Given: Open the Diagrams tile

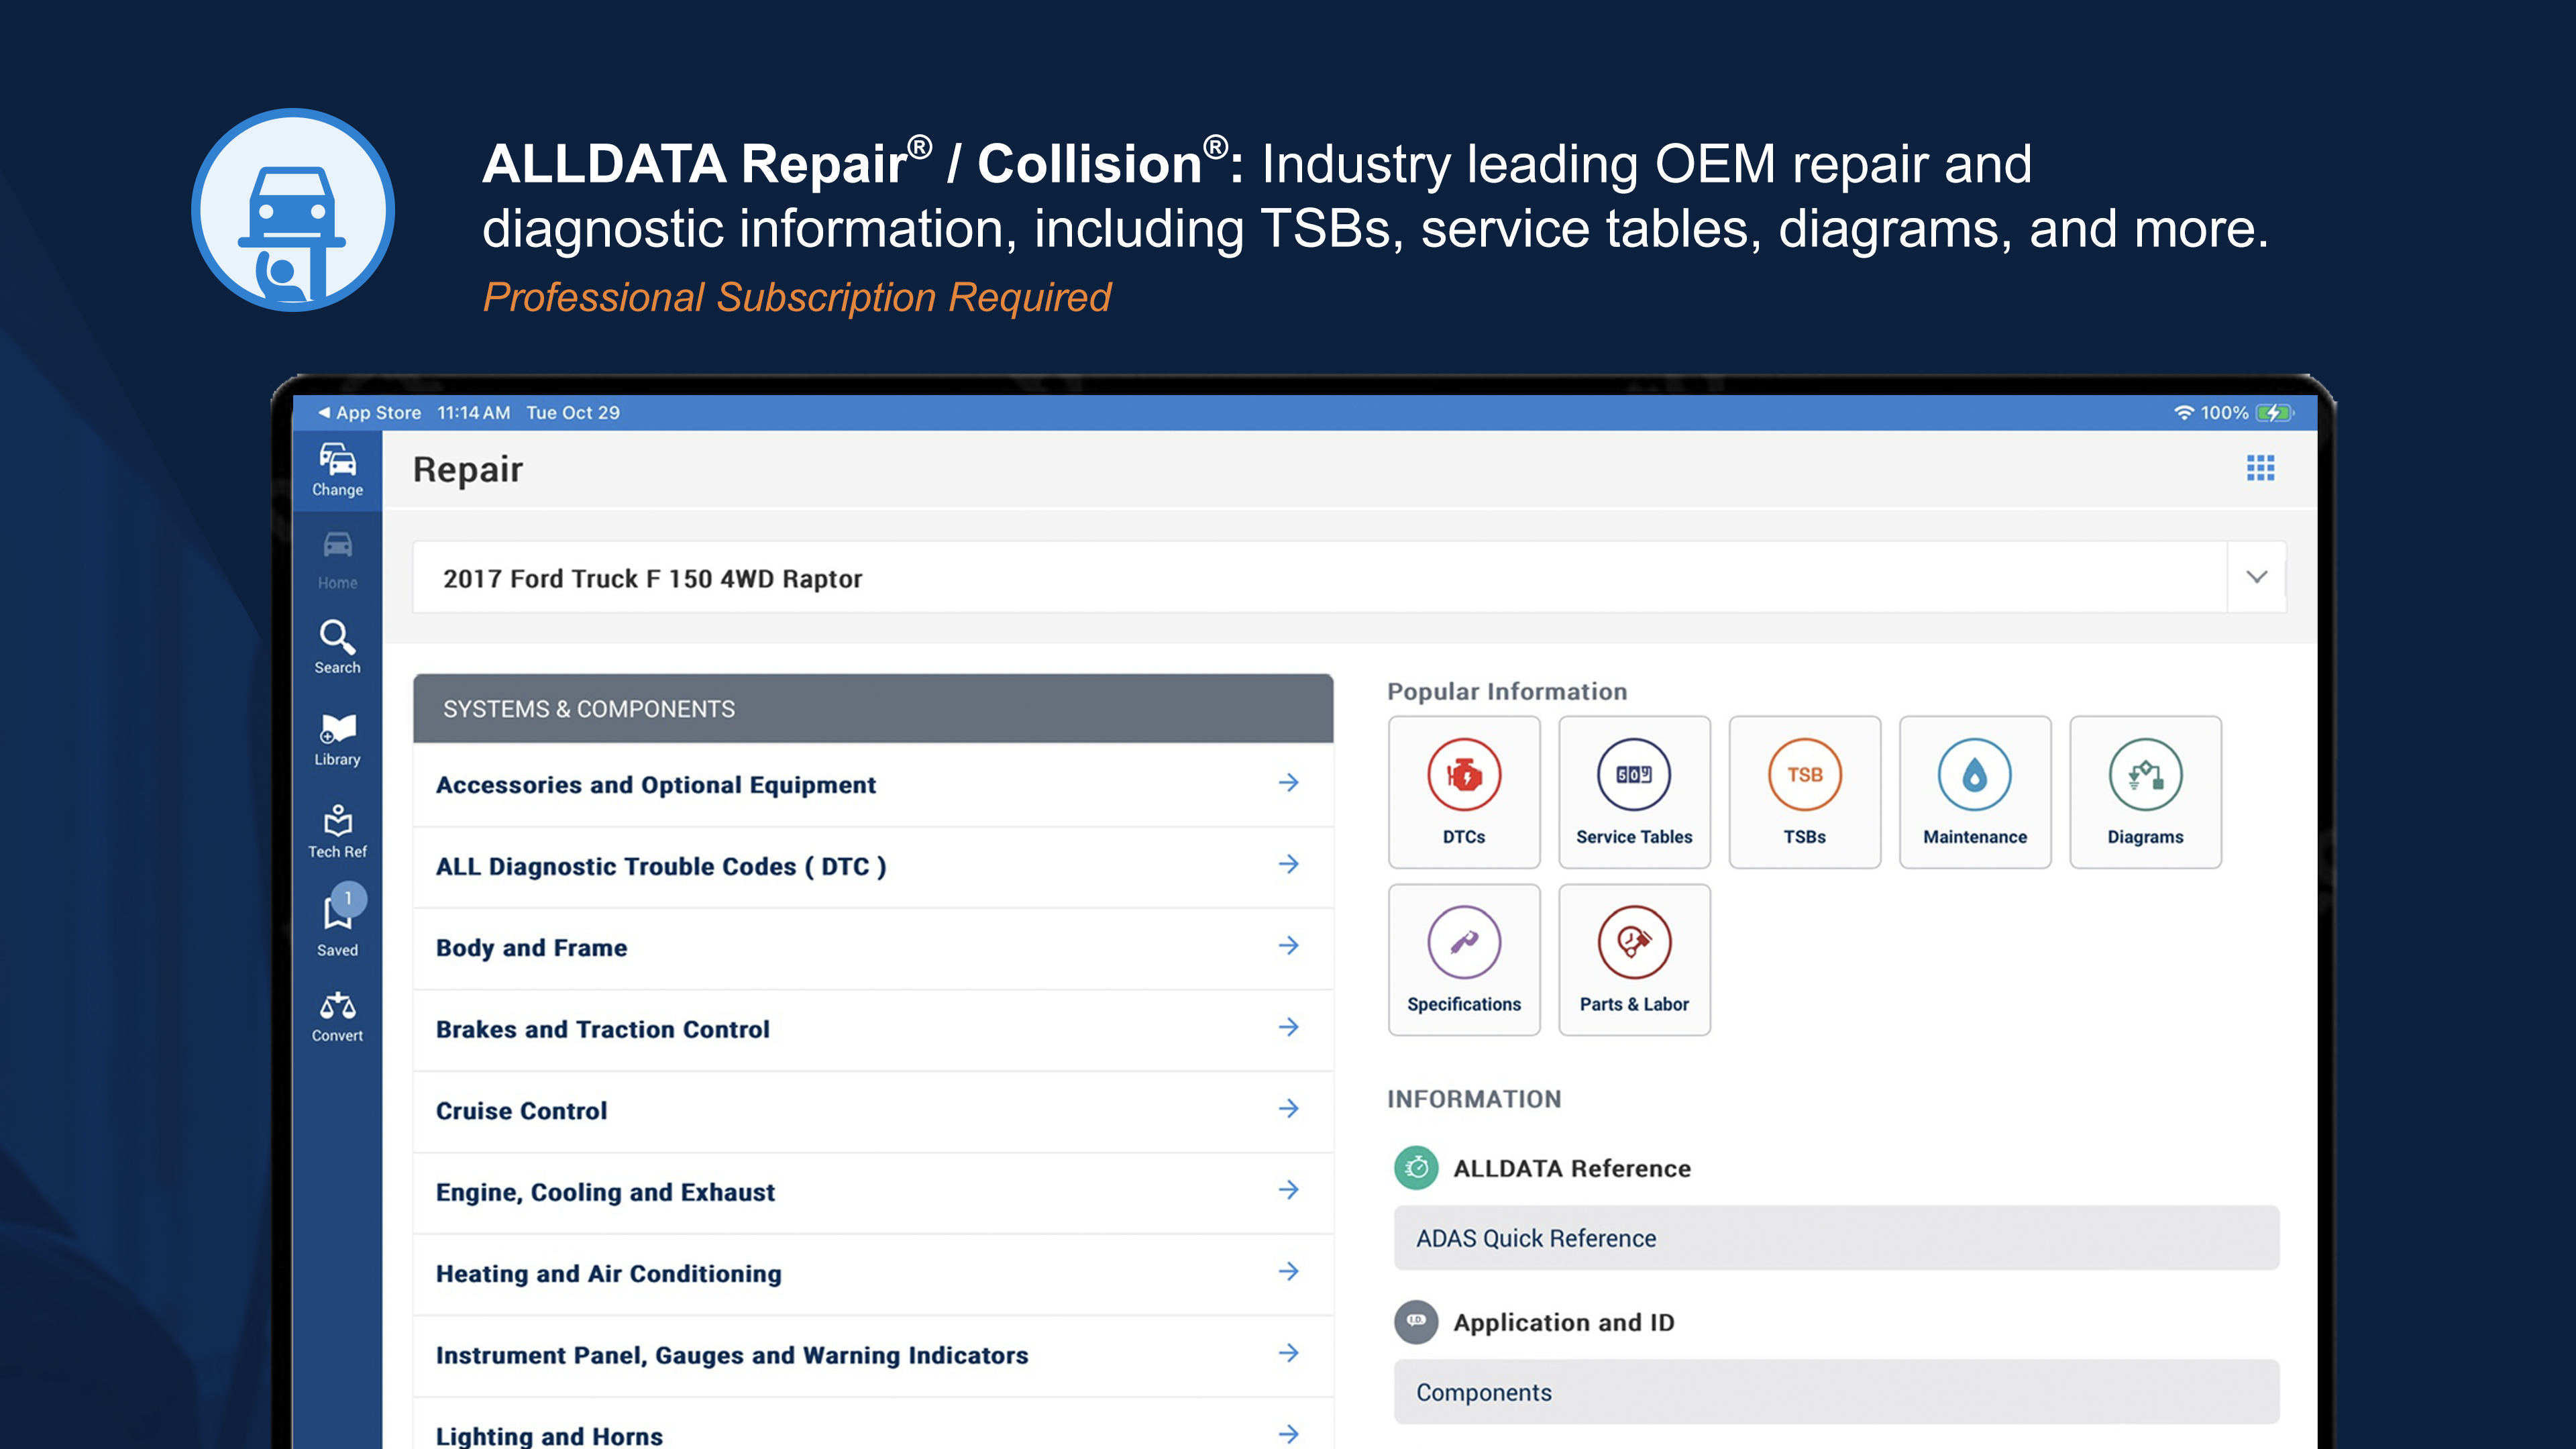Looking at the screenshot, I should (2145, 792).
